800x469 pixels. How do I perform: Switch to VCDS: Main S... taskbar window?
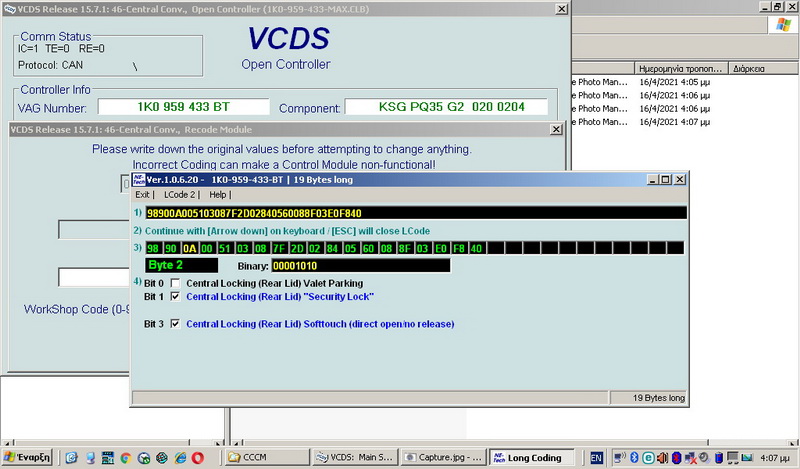point(355,457)
